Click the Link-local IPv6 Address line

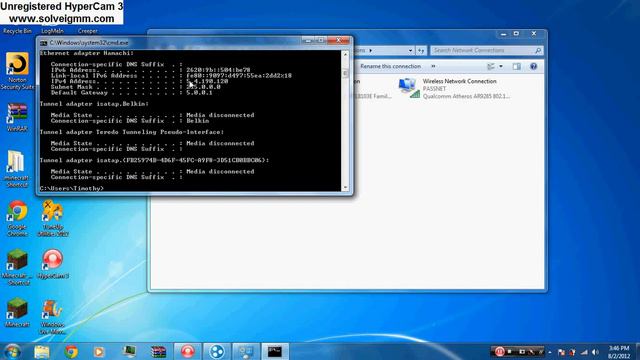(171, 76)
